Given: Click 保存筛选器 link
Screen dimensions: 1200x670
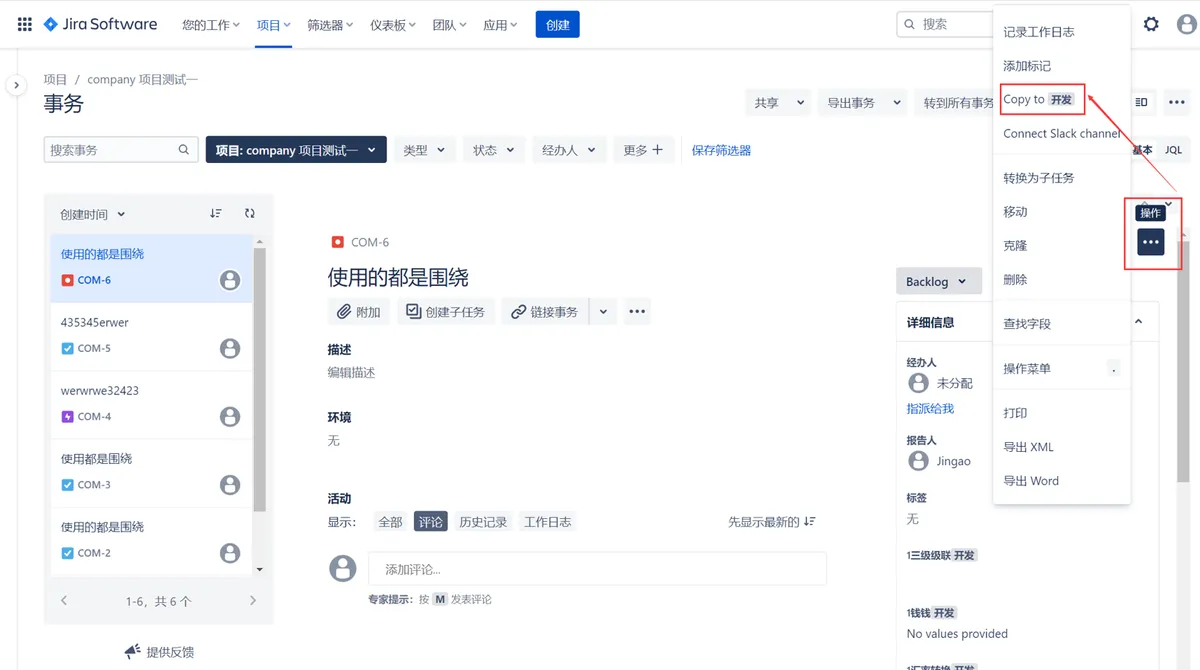Looking at the screenshot, I should point(721,150).
